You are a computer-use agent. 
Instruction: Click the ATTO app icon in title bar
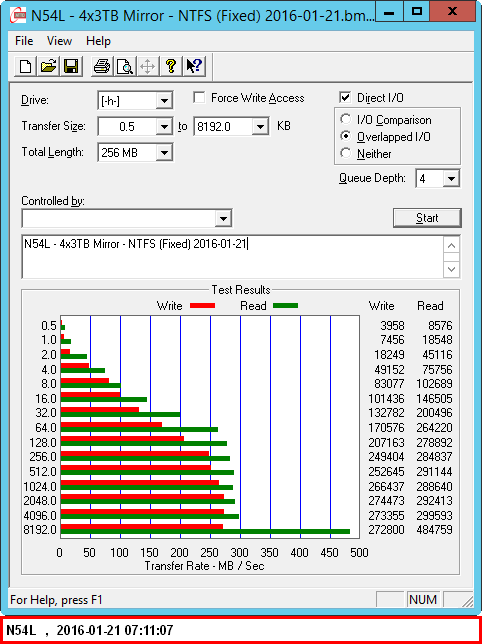coord(18,16)
